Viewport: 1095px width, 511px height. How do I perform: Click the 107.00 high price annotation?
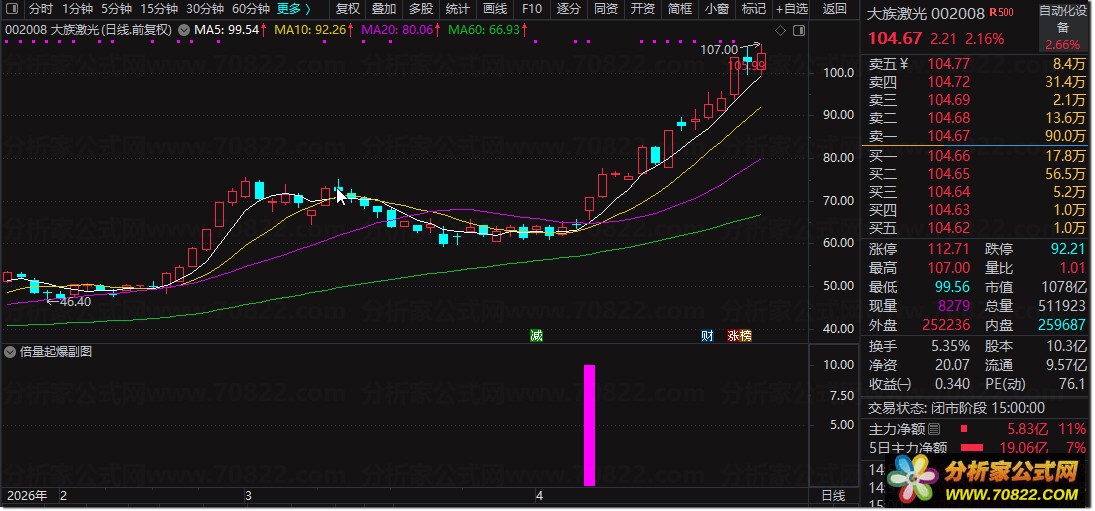(718, 50)
